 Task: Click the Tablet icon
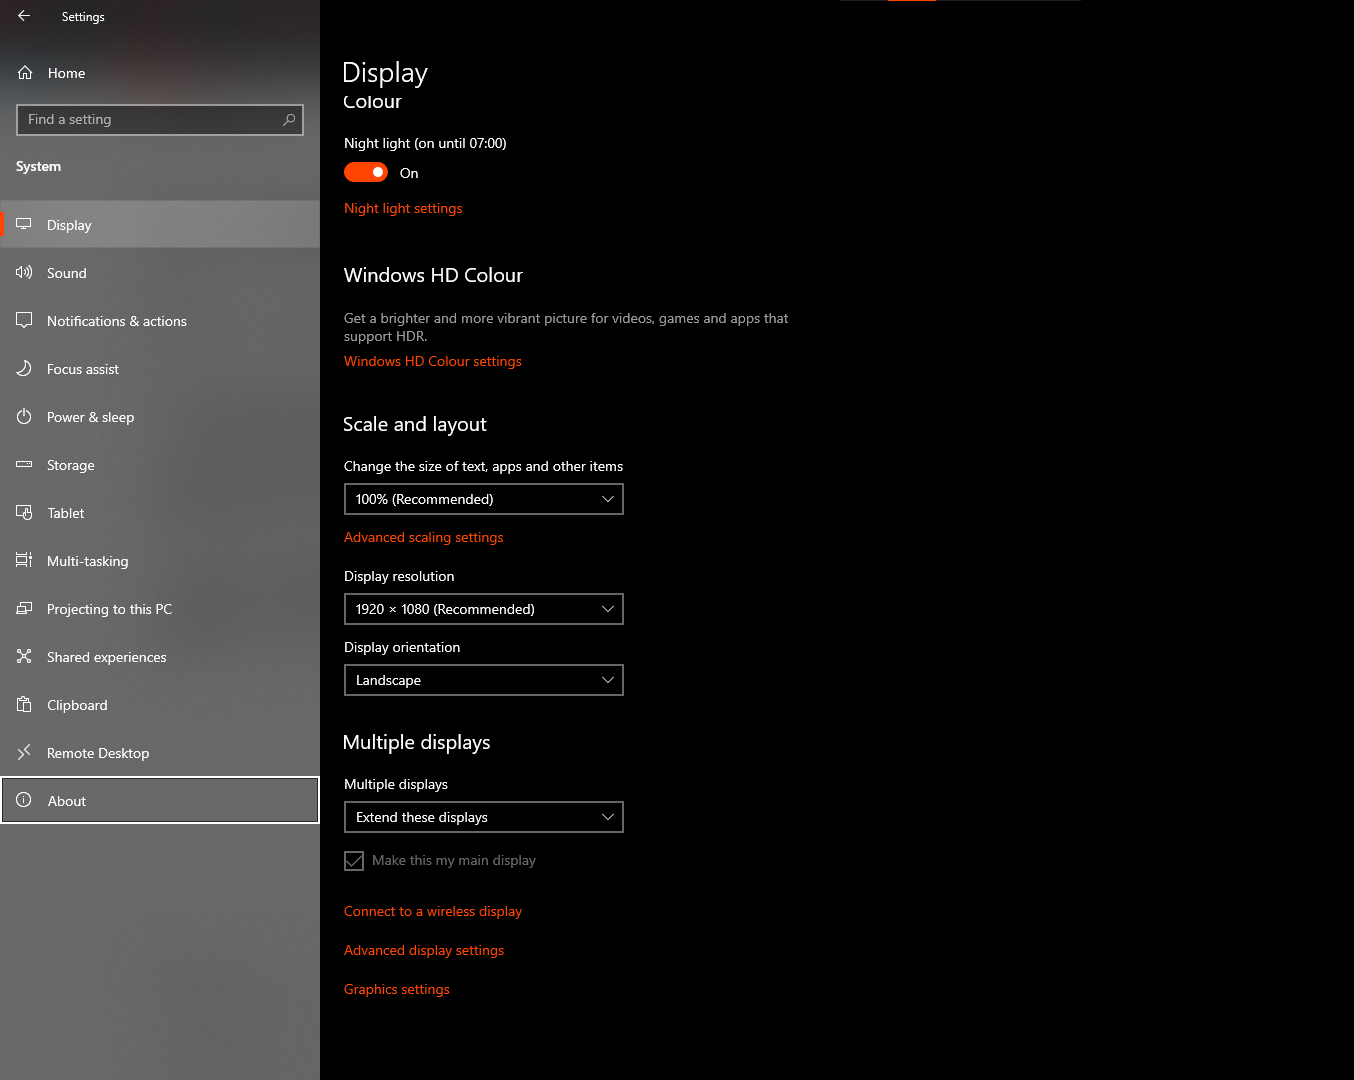(24, 512)
